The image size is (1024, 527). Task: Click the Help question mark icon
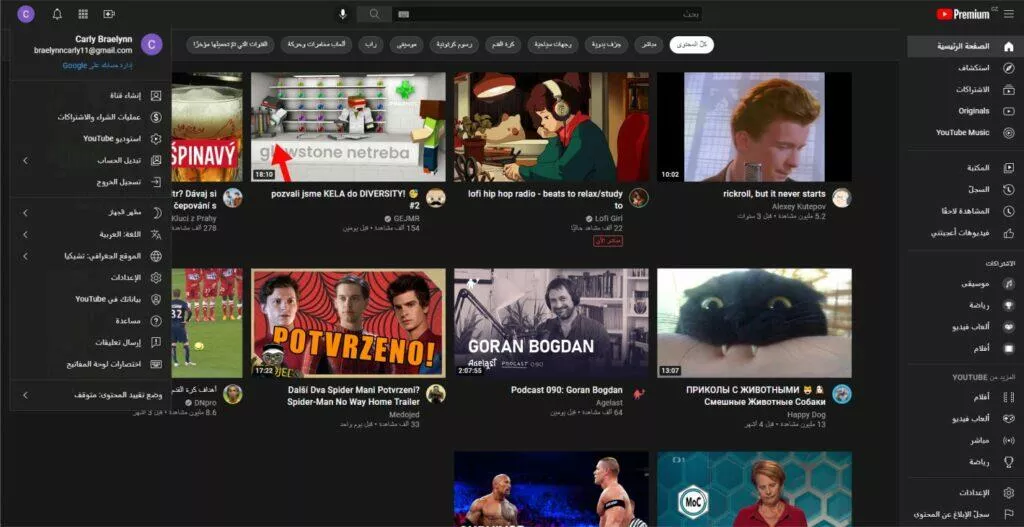pyautogui.click(x=155, y=321)
